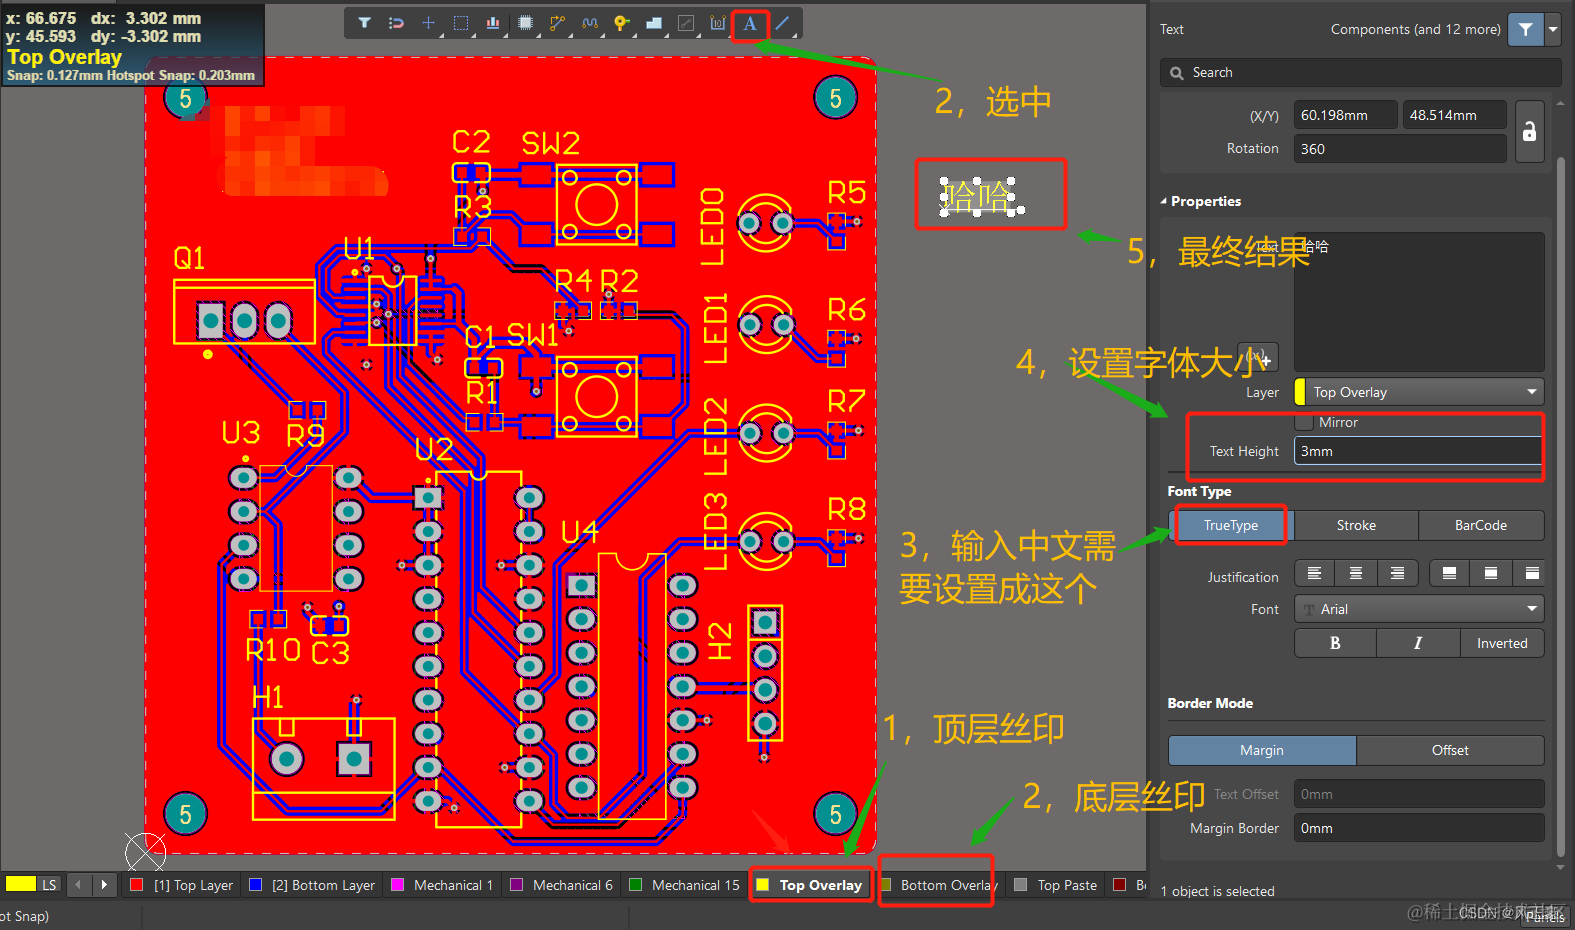Set horizontal justification to right

point(1397,573)
